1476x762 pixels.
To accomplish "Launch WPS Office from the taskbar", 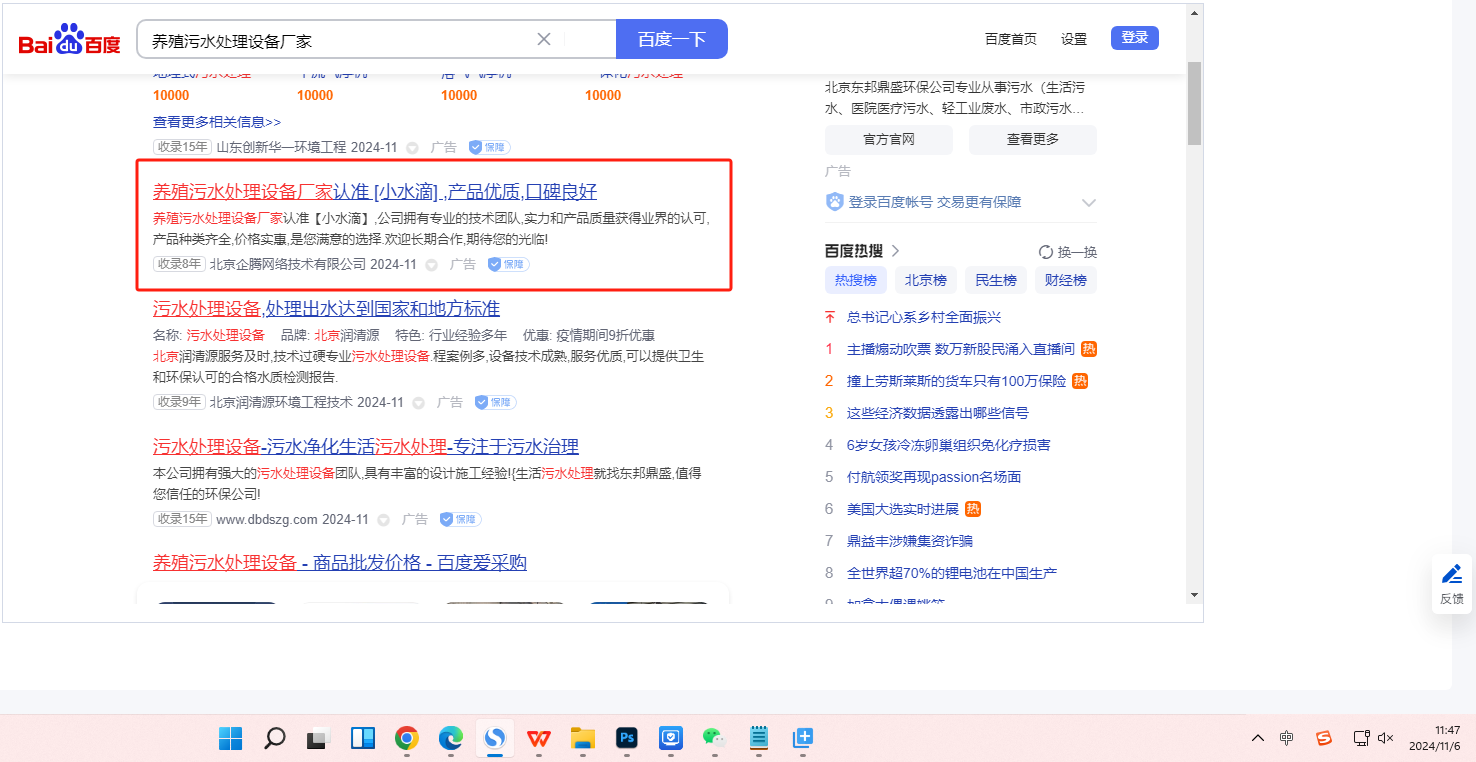I will 539,738.
